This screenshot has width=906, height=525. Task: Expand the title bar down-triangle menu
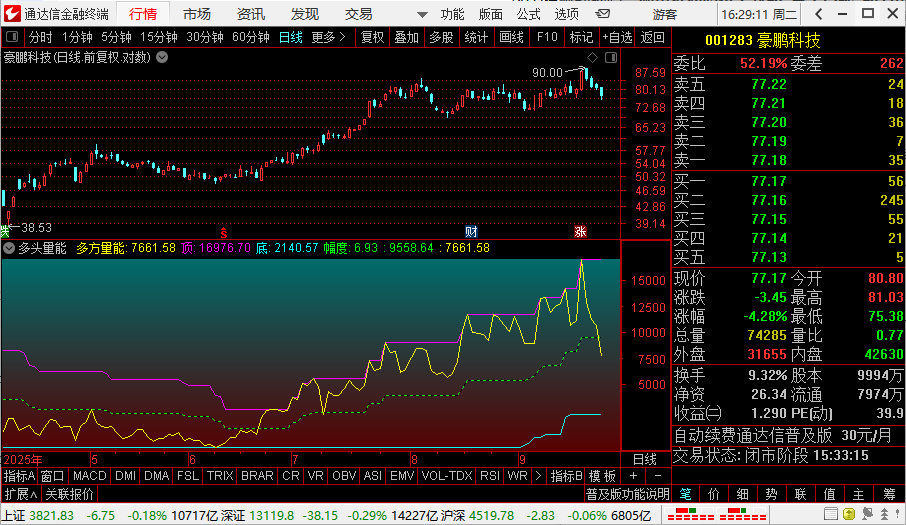tap(422, 14)
